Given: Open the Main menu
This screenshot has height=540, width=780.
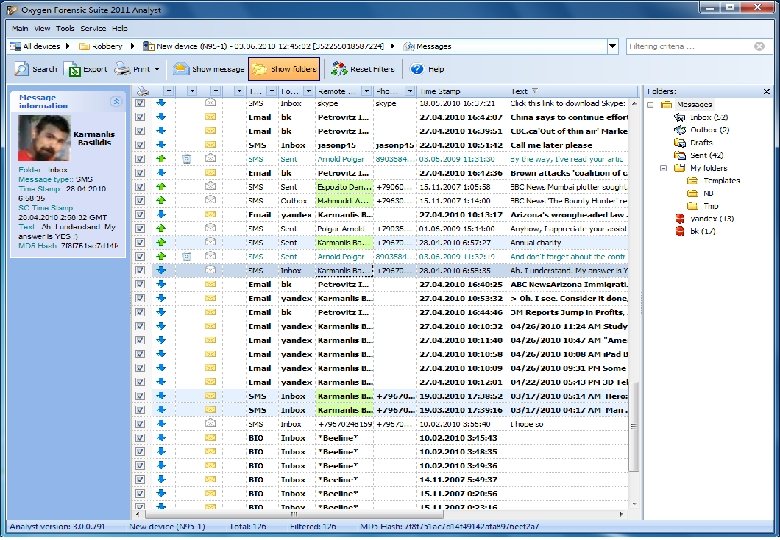Looking at the screenshot, I should tap(20, 28).
